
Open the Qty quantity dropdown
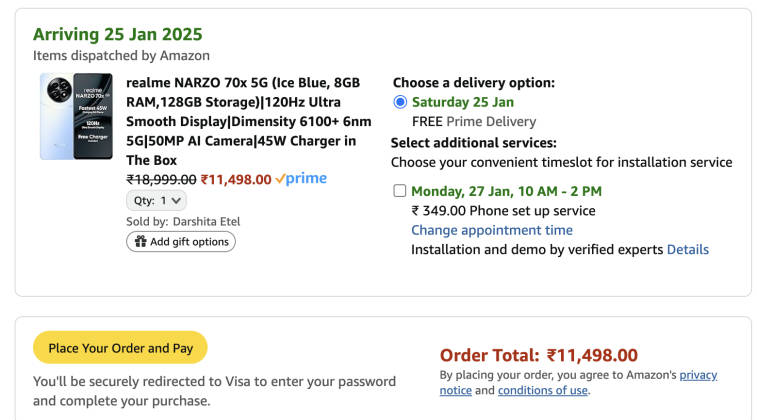(155, 200)
